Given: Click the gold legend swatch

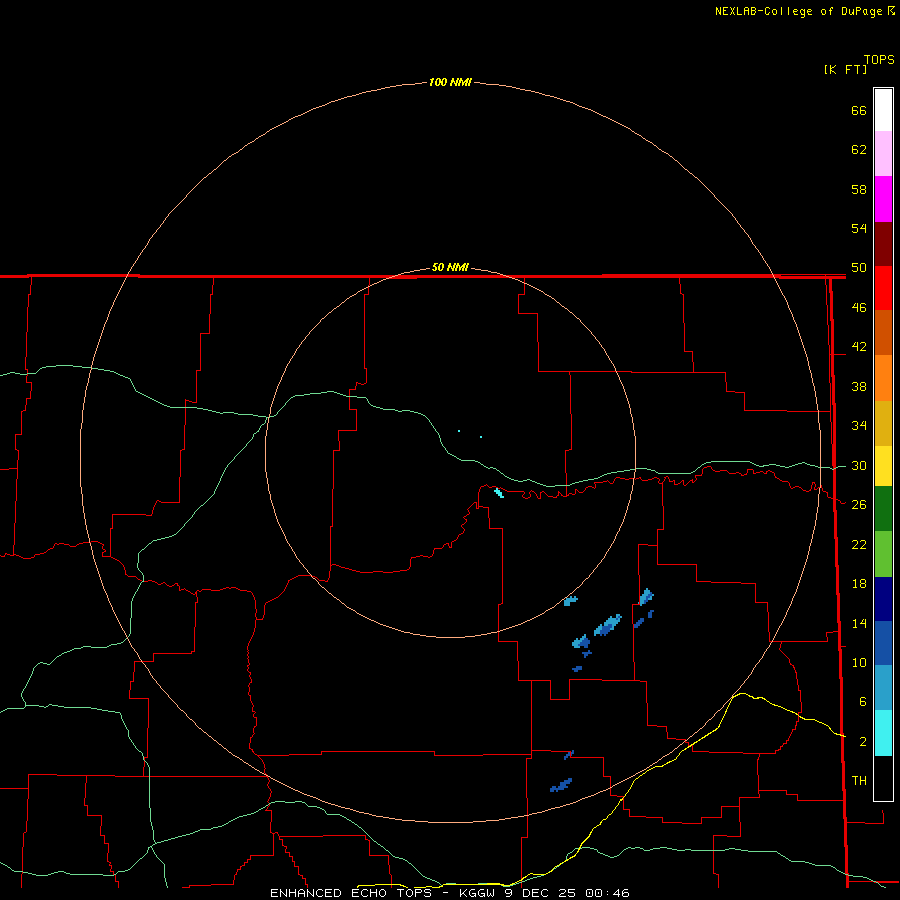Looking at the screenshot, I should pyautogui.click(x=883, y=423).
